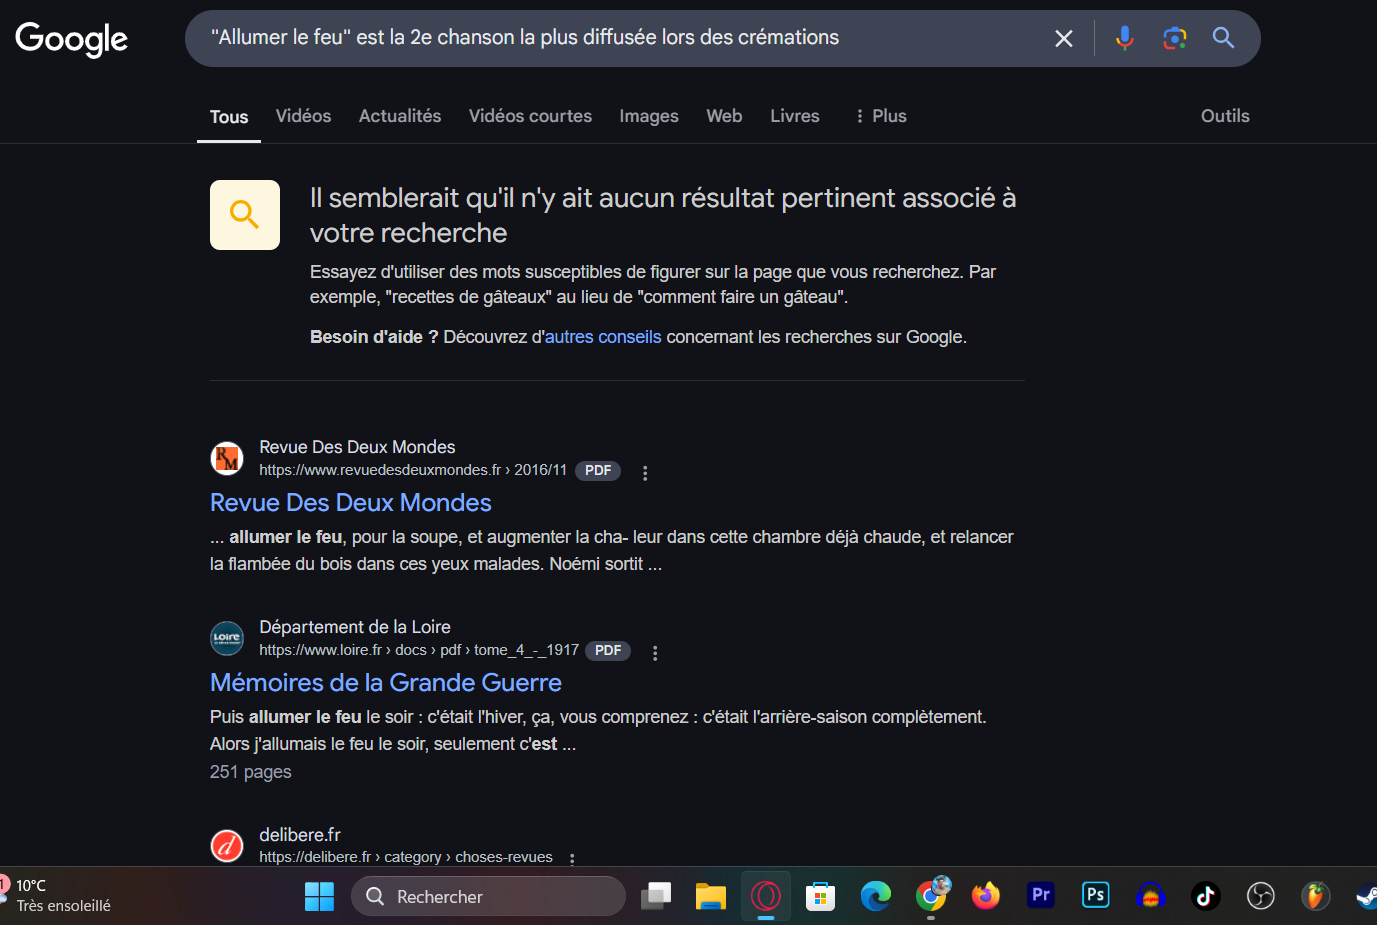This screenshot has width=1377, height=925.
Task: Launch Firefox from taskbar
Action: [986, 896]
